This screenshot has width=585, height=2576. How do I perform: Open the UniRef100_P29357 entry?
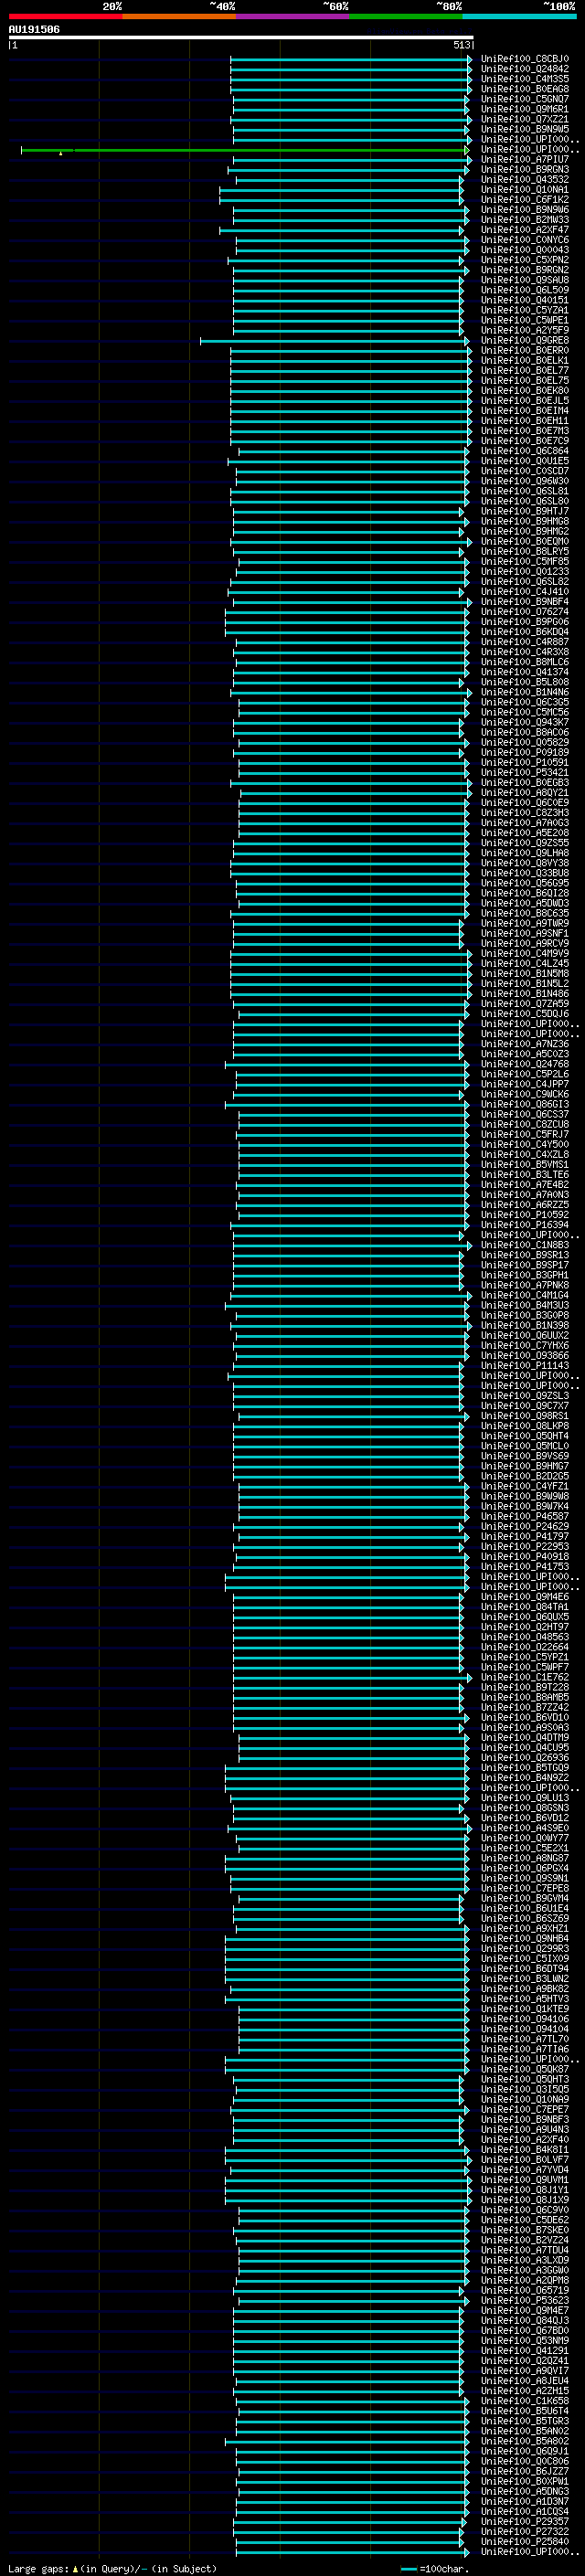[x=524, y=2521]
